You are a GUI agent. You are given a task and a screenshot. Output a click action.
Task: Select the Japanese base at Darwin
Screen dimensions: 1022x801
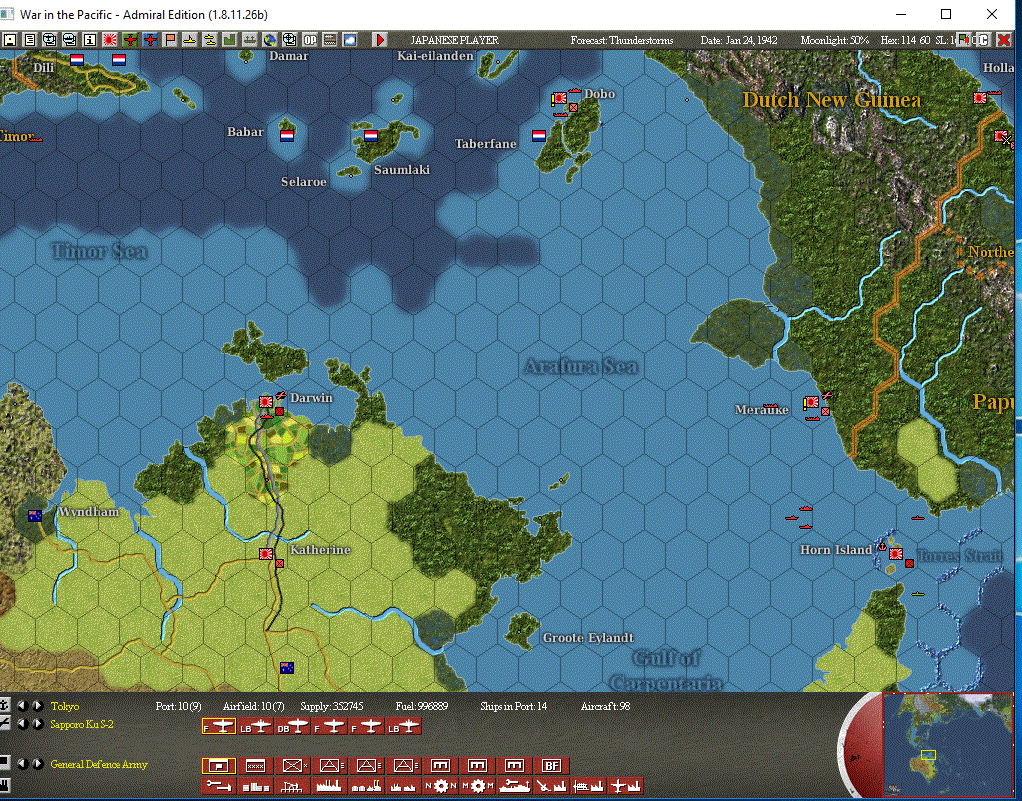266,401
